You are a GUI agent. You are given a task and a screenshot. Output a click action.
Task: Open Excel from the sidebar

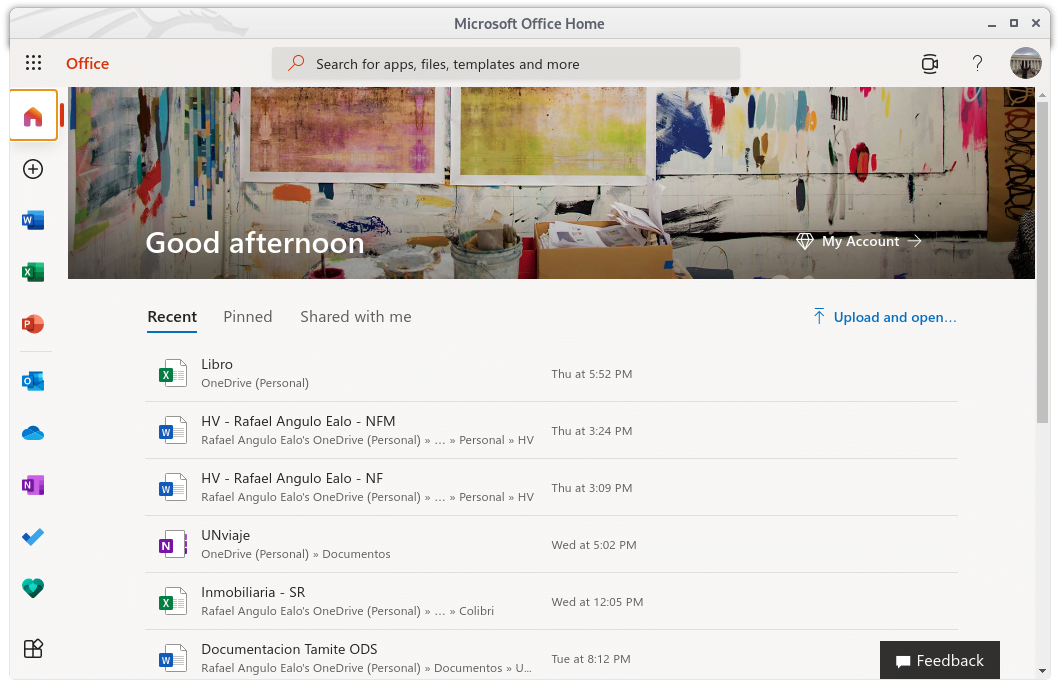pos(33,272)
